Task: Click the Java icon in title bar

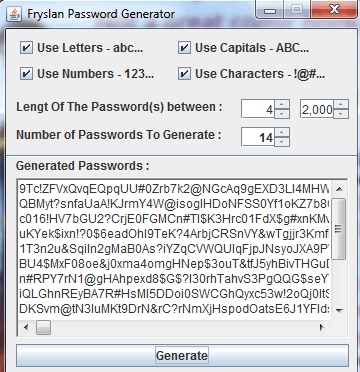Action: 14,15
